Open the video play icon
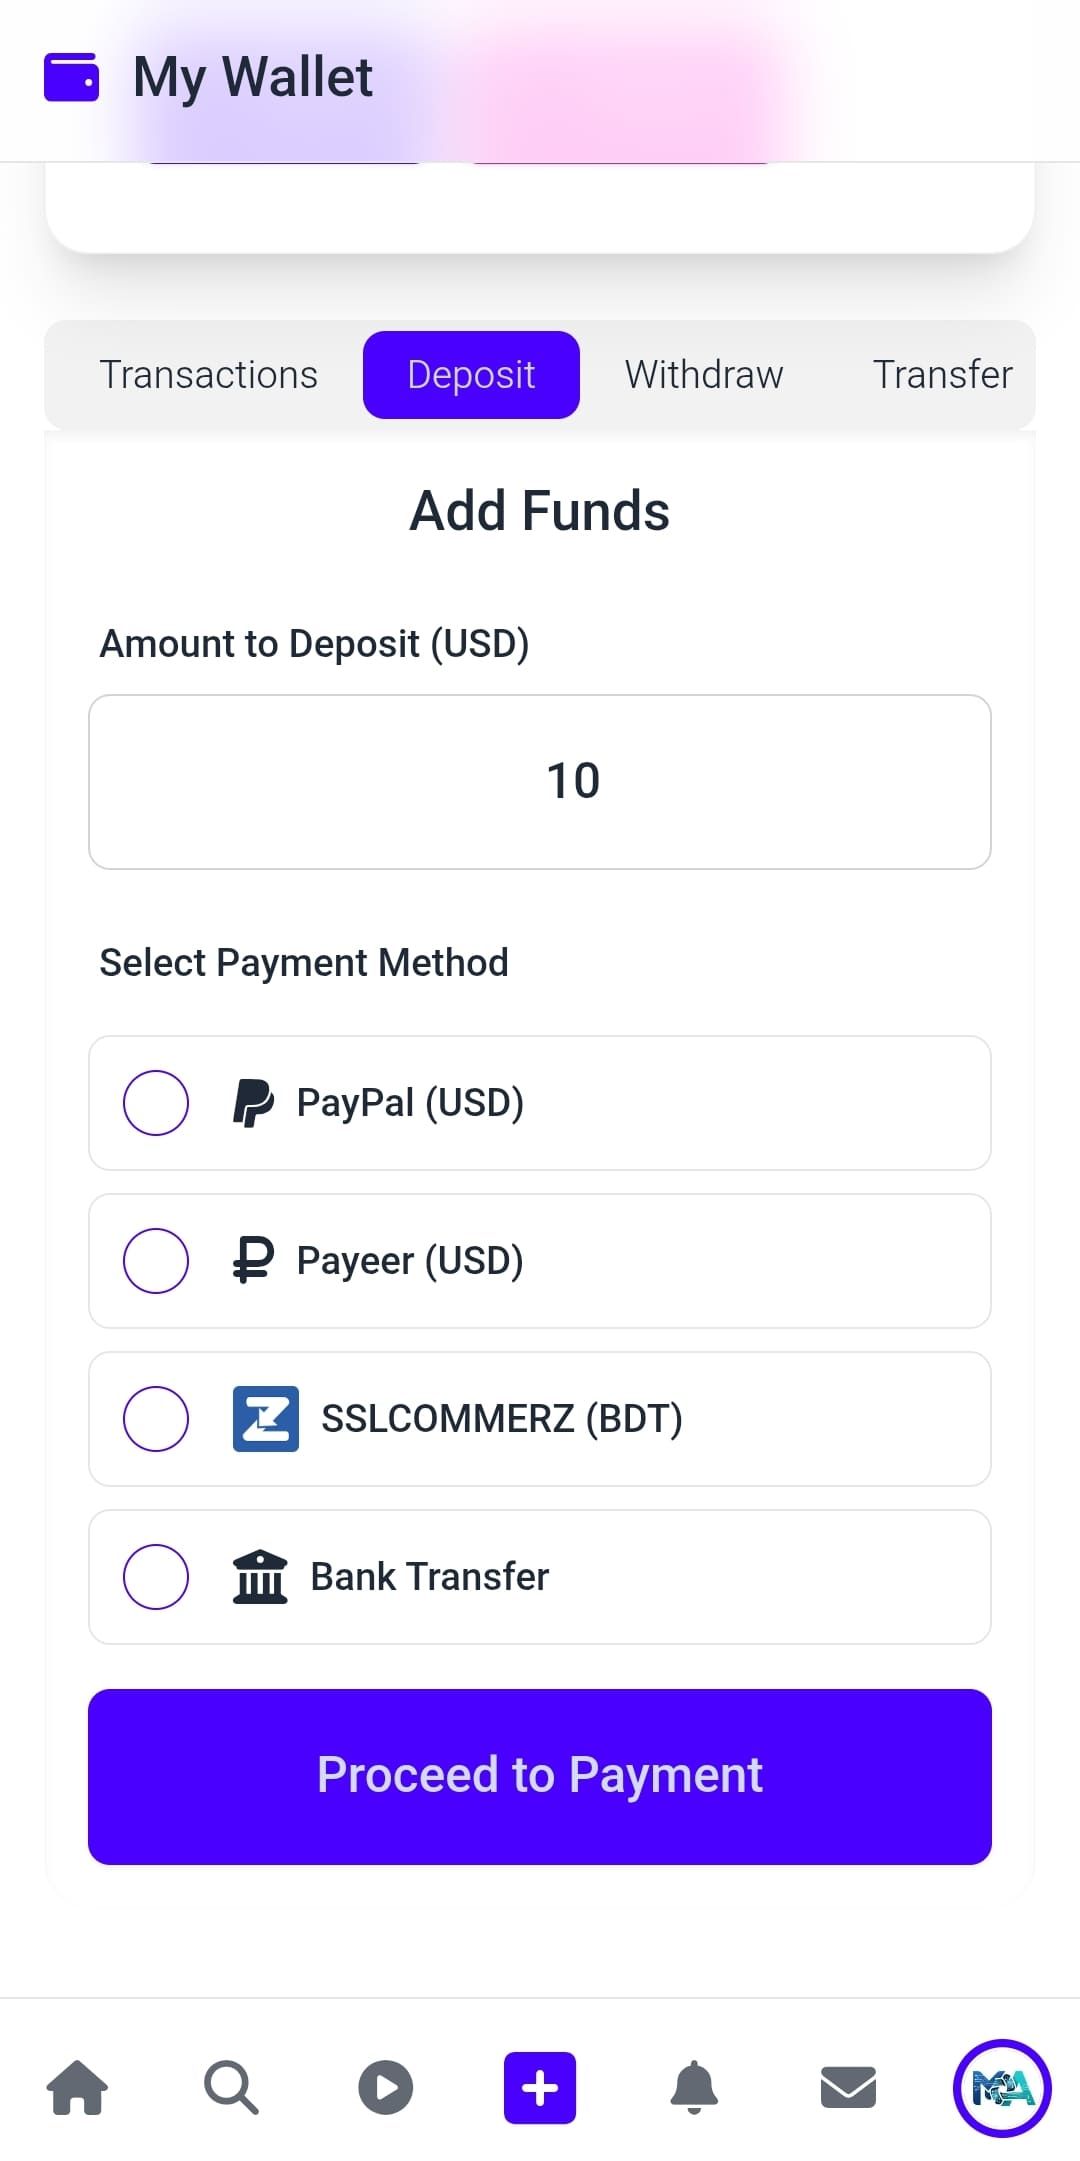Viewport: 1080px width, 2161px height. (x=385, y=2087)
